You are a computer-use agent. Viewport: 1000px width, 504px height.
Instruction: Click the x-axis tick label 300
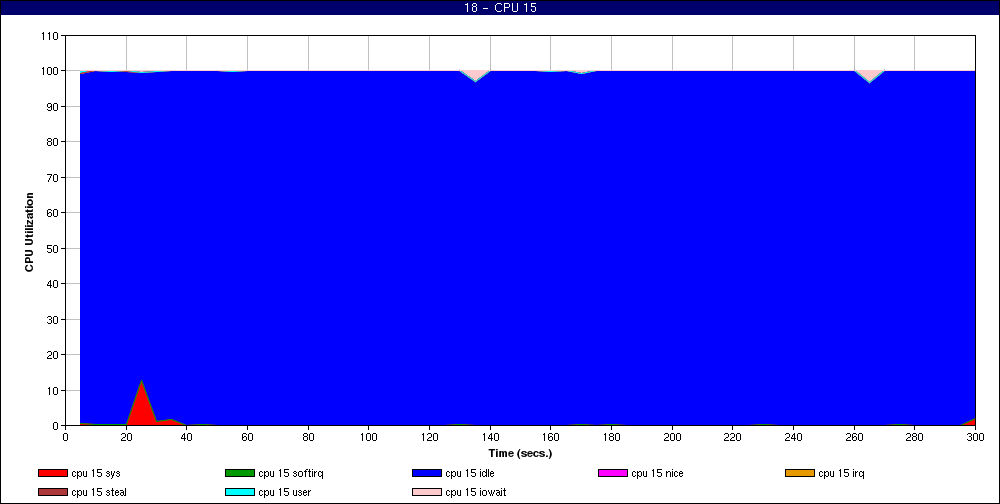pos(975,437)
